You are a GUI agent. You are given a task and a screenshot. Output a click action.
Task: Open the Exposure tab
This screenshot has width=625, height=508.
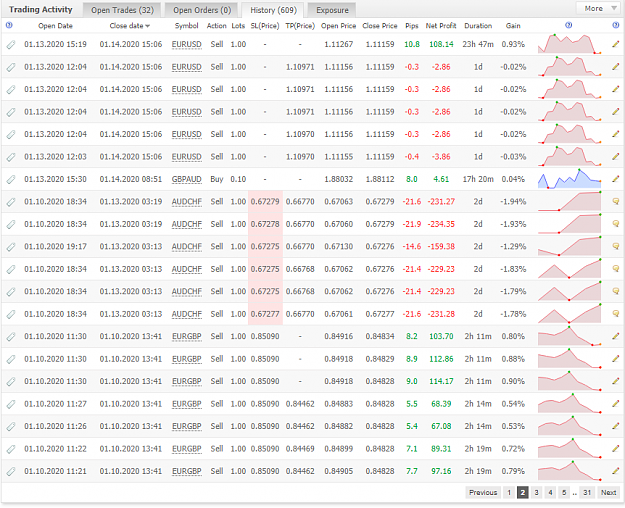coord(332,10)
